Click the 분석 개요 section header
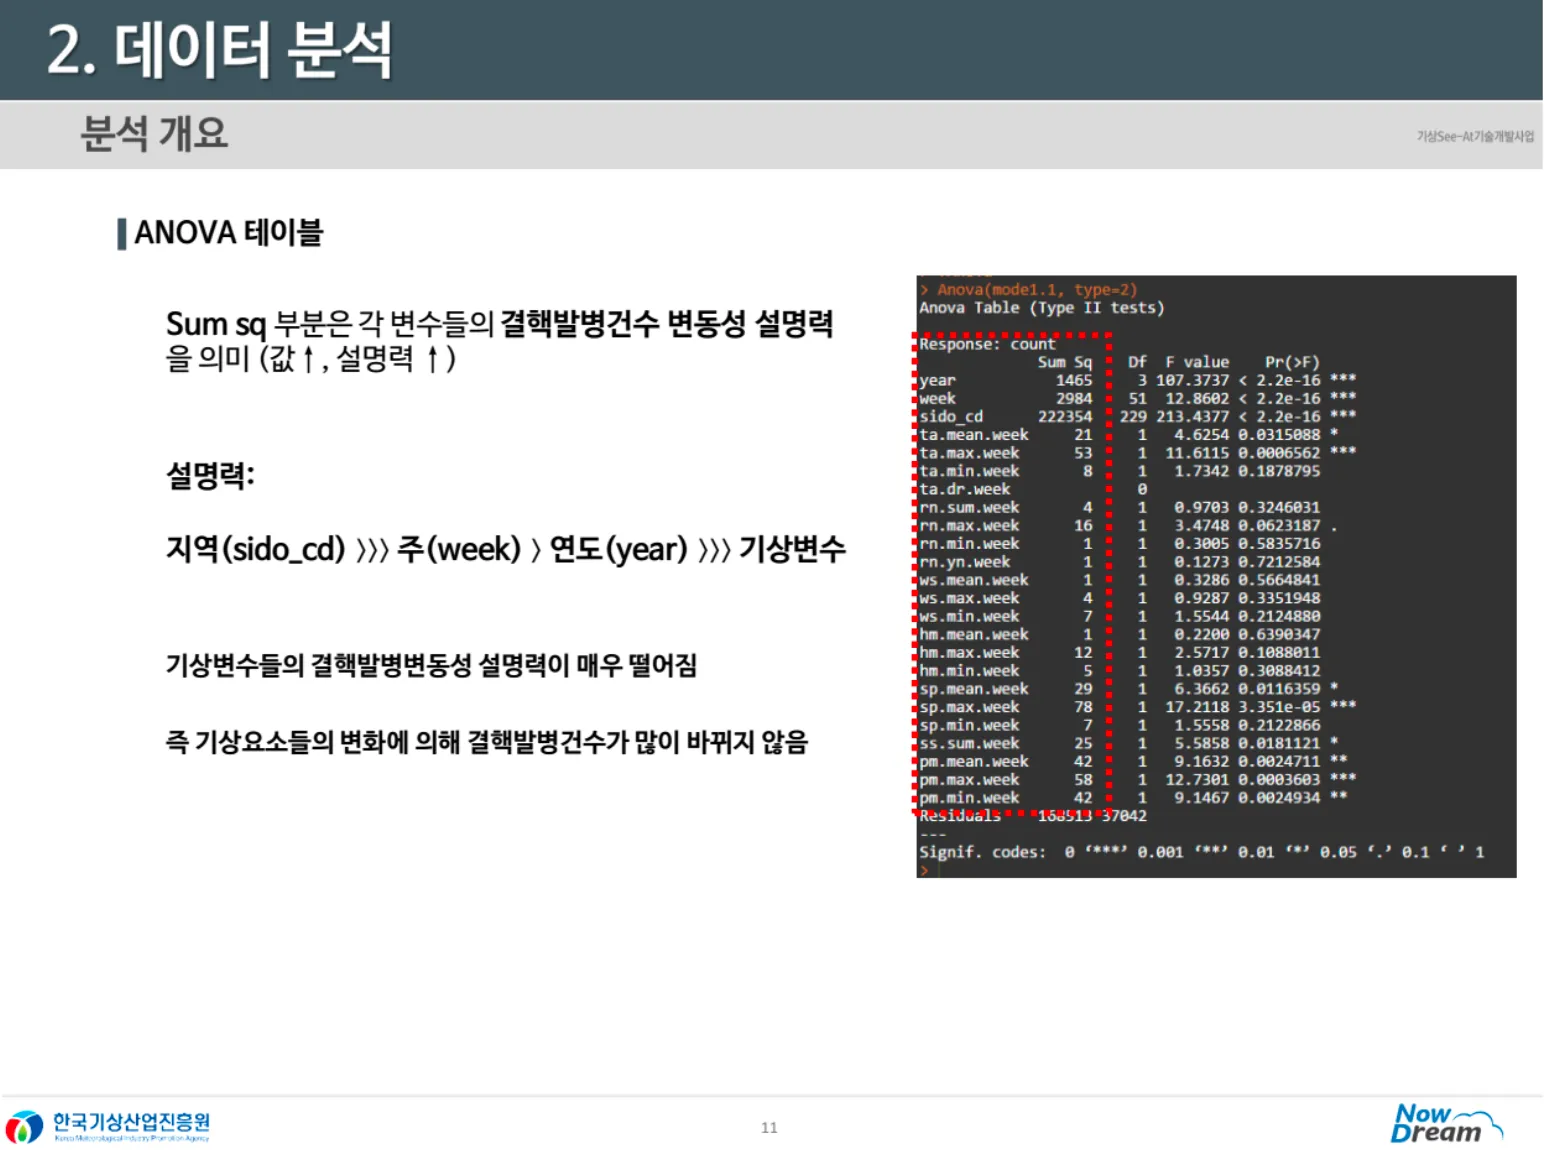The image size is (1544, 1150). click(154, 134)
